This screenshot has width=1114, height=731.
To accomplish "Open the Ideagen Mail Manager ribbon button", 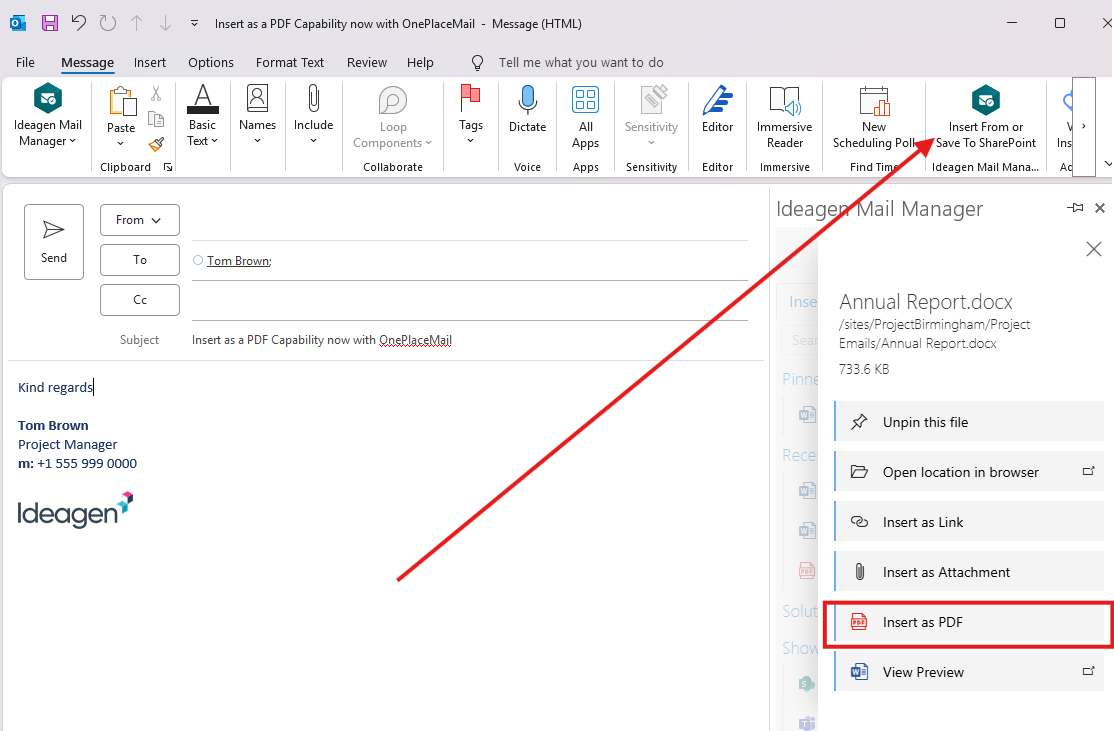I will (x=48, y=116).
